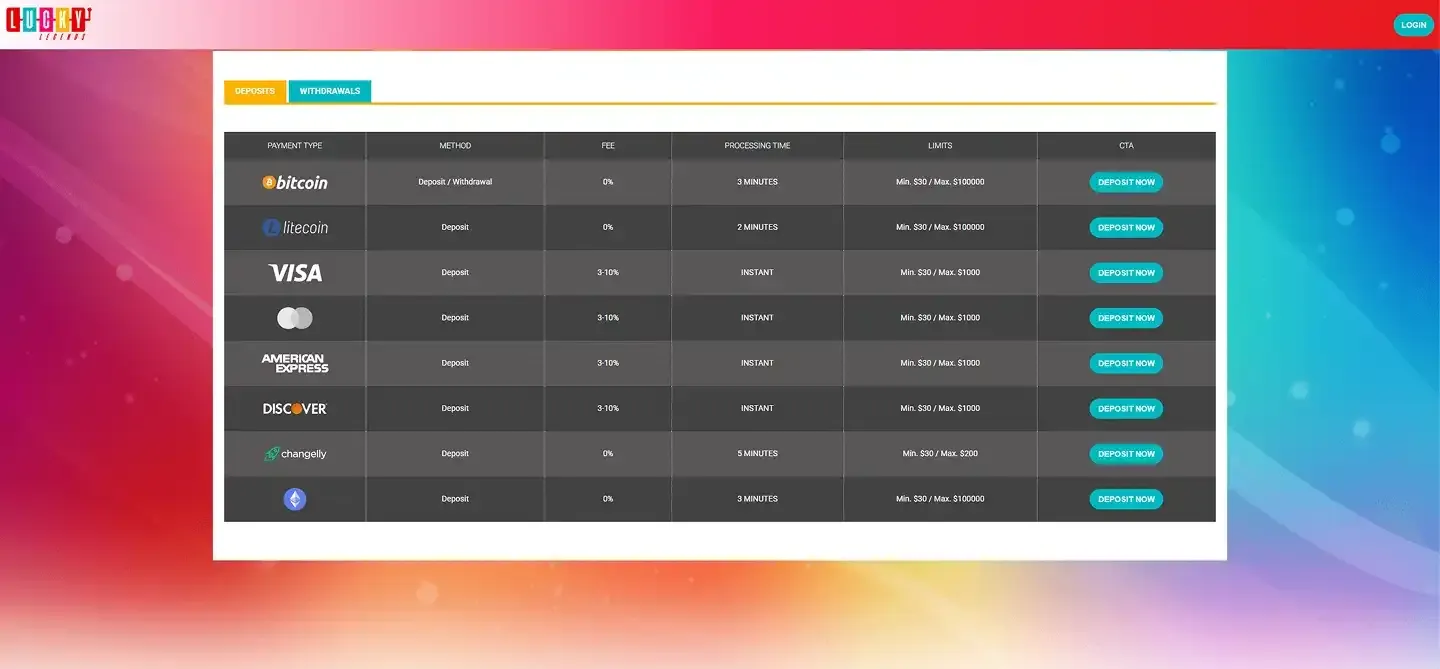
Task: Click the Fee column header
Action: (x=608, y=146)
